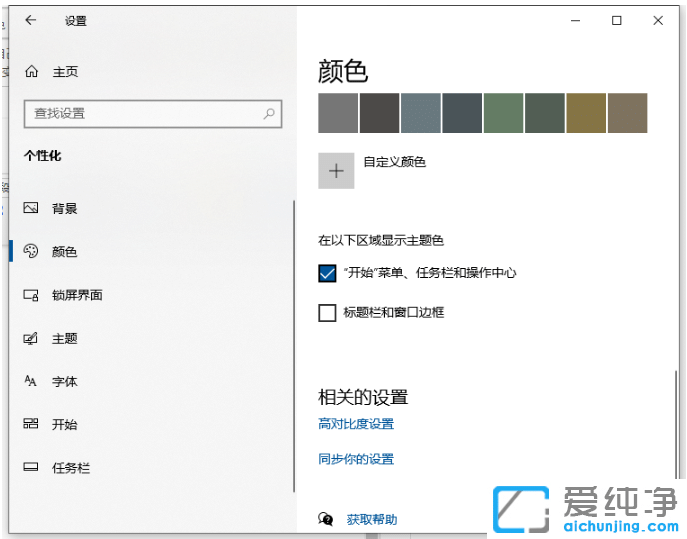Click the search magnifier icon
Viewport: 687px width, 539px height.
pos(269,114)
